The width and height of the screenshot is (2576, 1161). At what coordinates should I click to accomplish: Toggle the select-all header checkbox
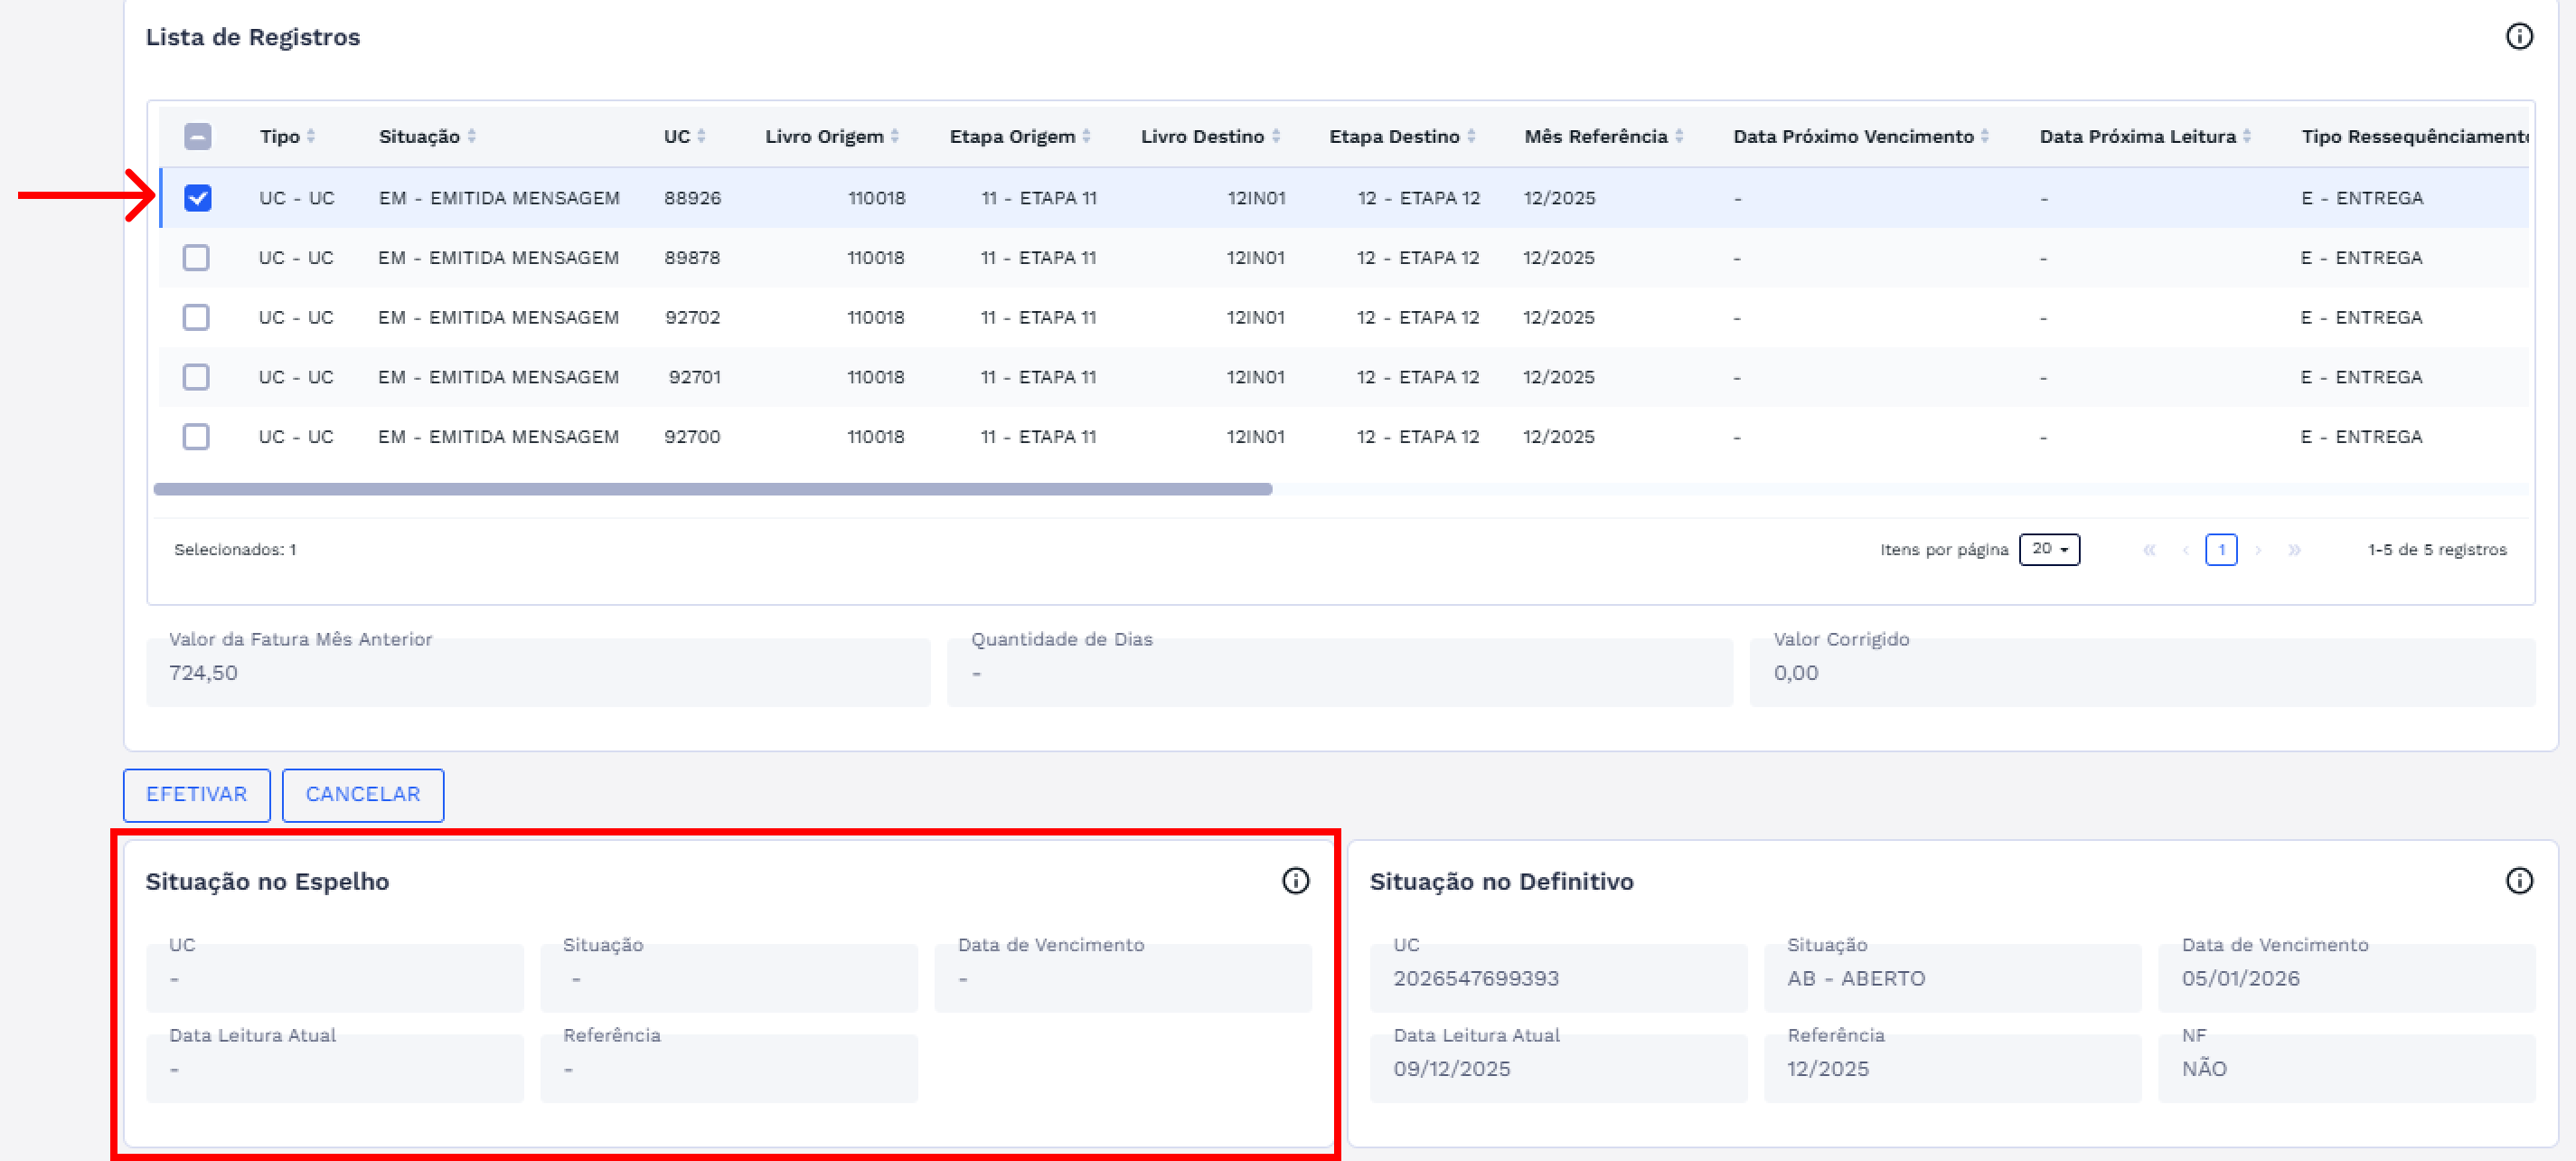[x=198, y=137]
